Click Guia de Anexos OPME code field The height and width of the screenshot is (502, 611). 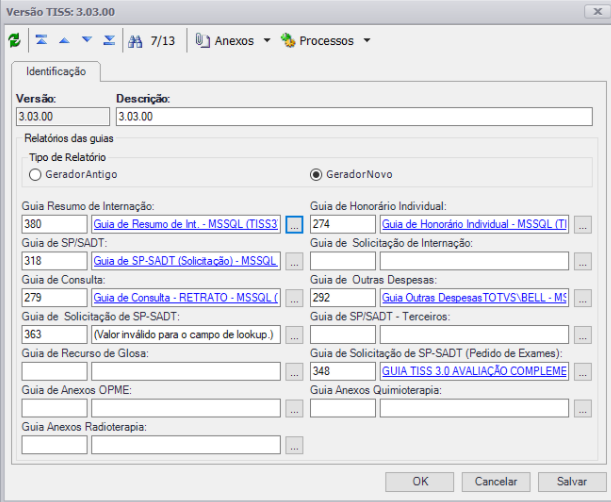pyautogui.click(x=54, y=408)
